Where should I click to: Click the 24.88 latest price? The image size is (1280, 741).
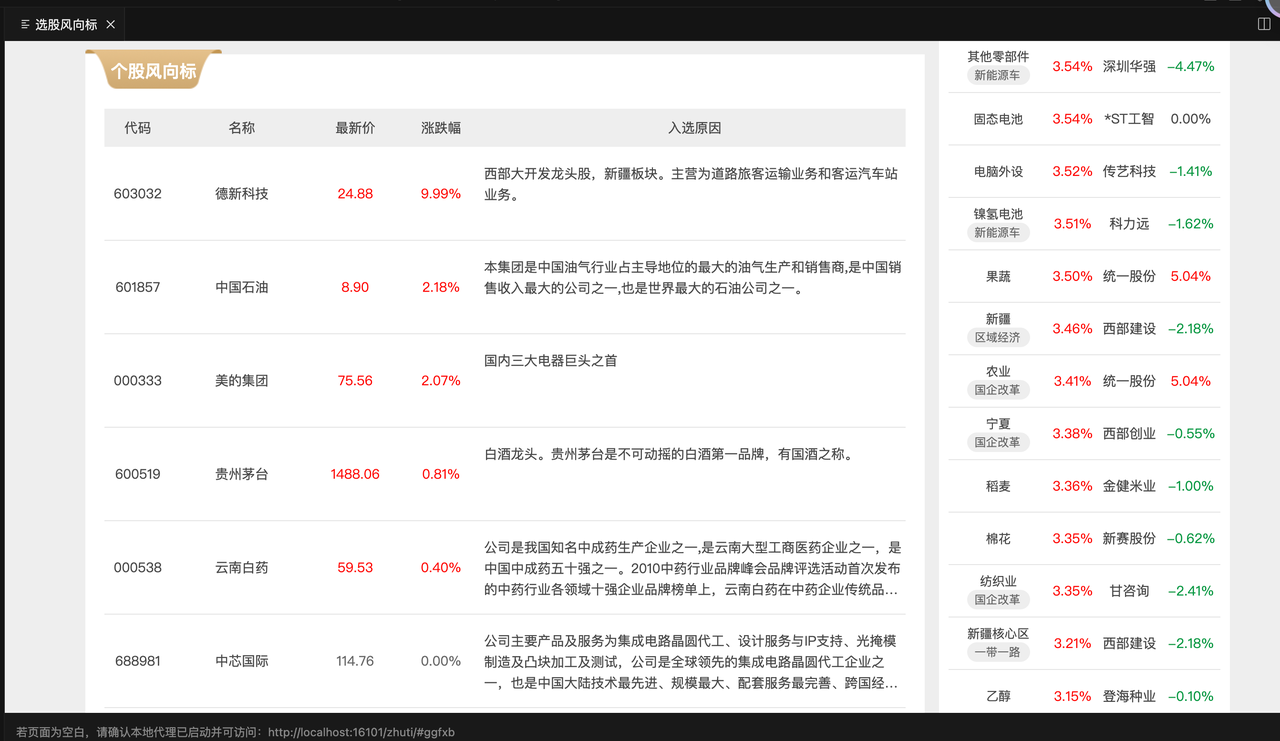coord(355,194)
